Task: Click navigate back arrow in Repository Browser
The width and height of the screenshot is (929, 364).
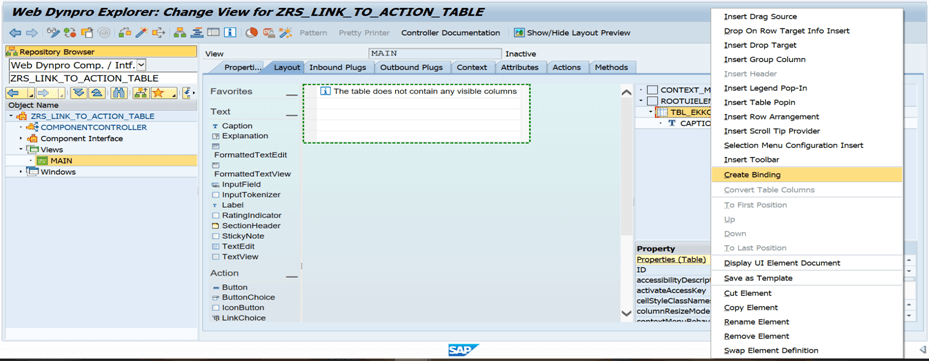Action: 12,93
